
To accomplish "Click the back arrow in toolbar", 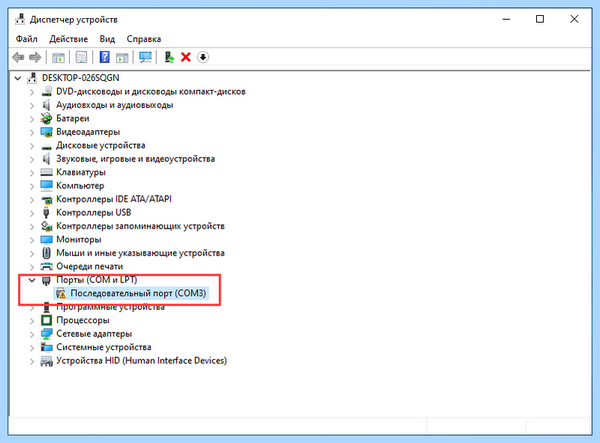I will tap(18, 57).
